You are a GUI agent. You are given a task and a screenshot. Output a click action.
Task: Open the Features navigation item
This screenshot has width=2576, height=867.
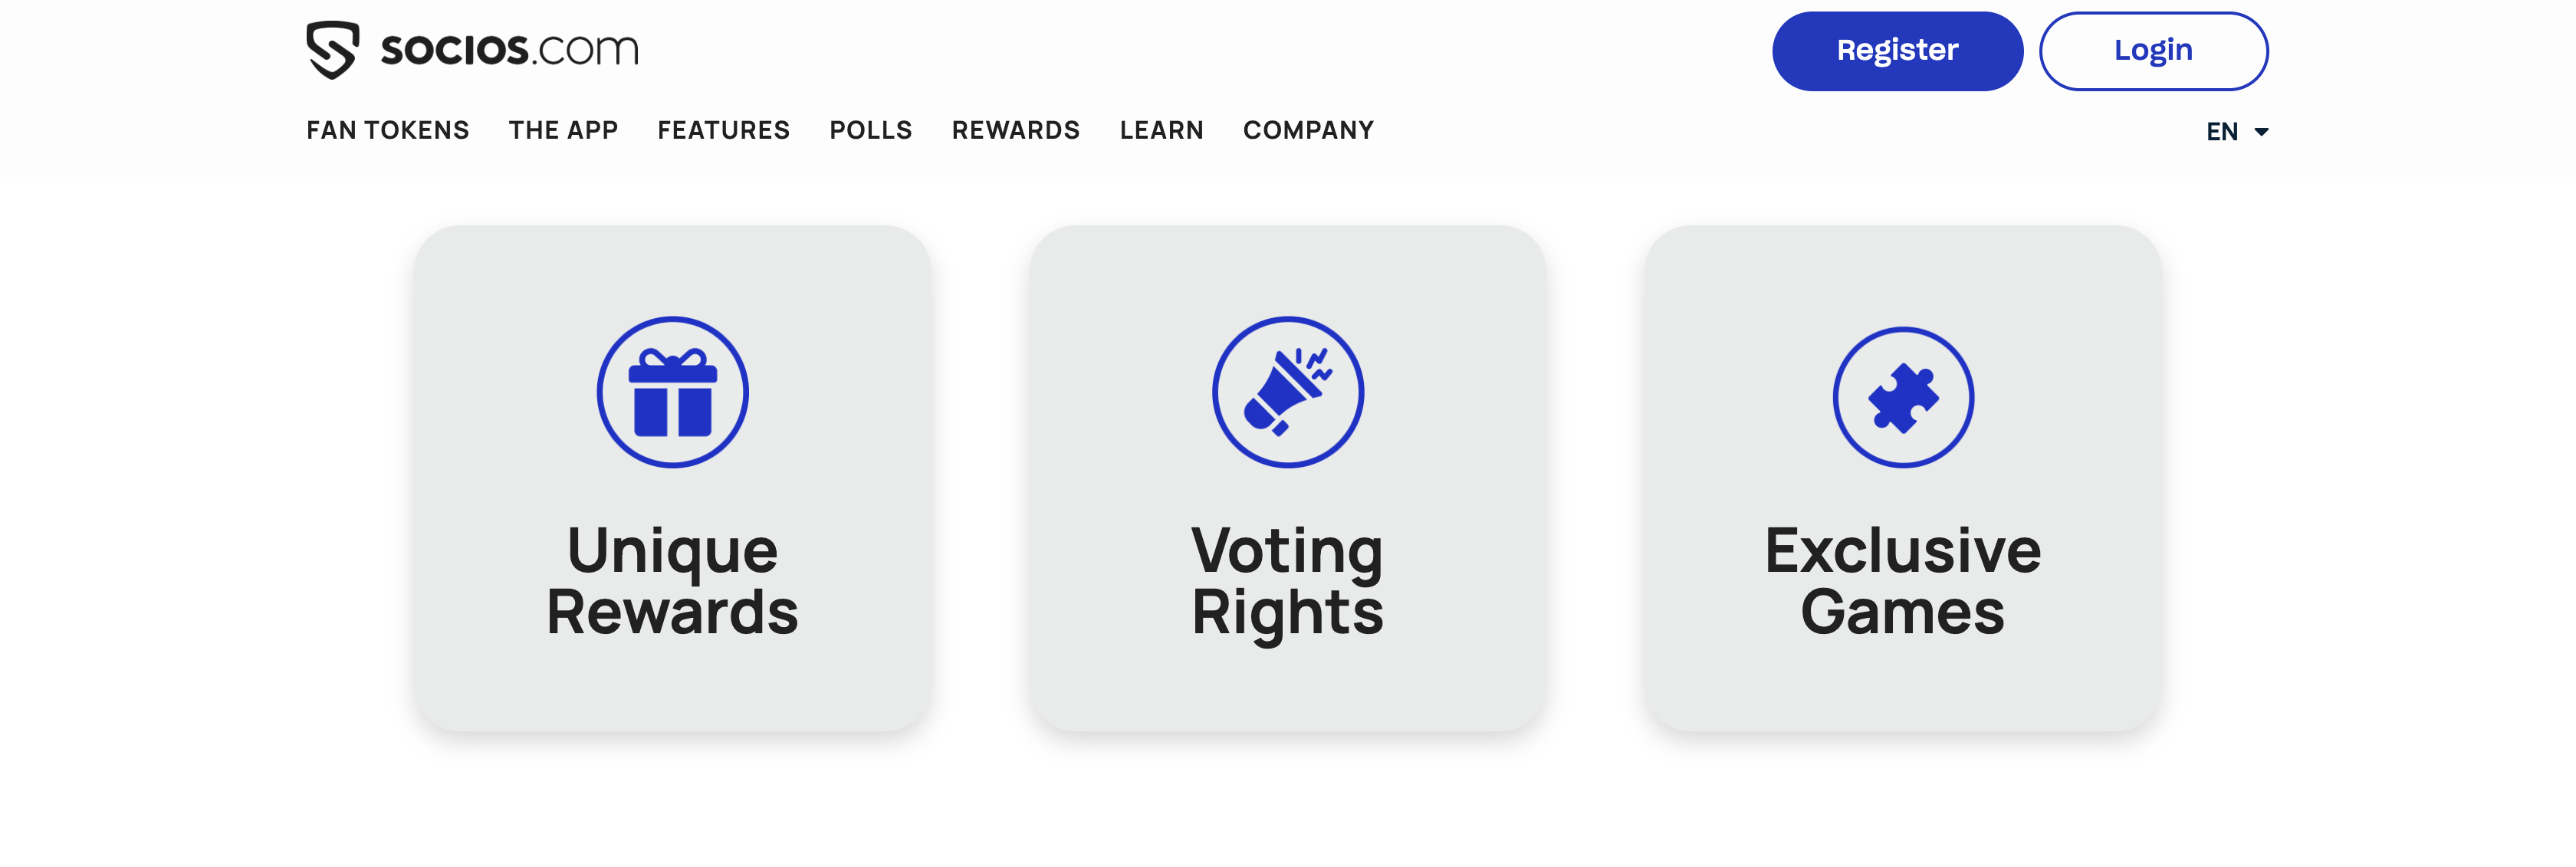(723, 130)
